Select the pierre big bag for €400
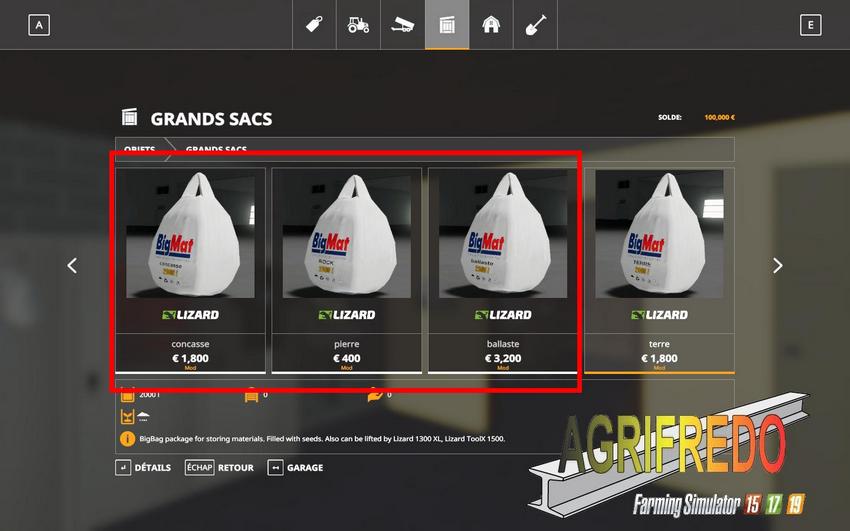850x531 pixels. (346, 270)
